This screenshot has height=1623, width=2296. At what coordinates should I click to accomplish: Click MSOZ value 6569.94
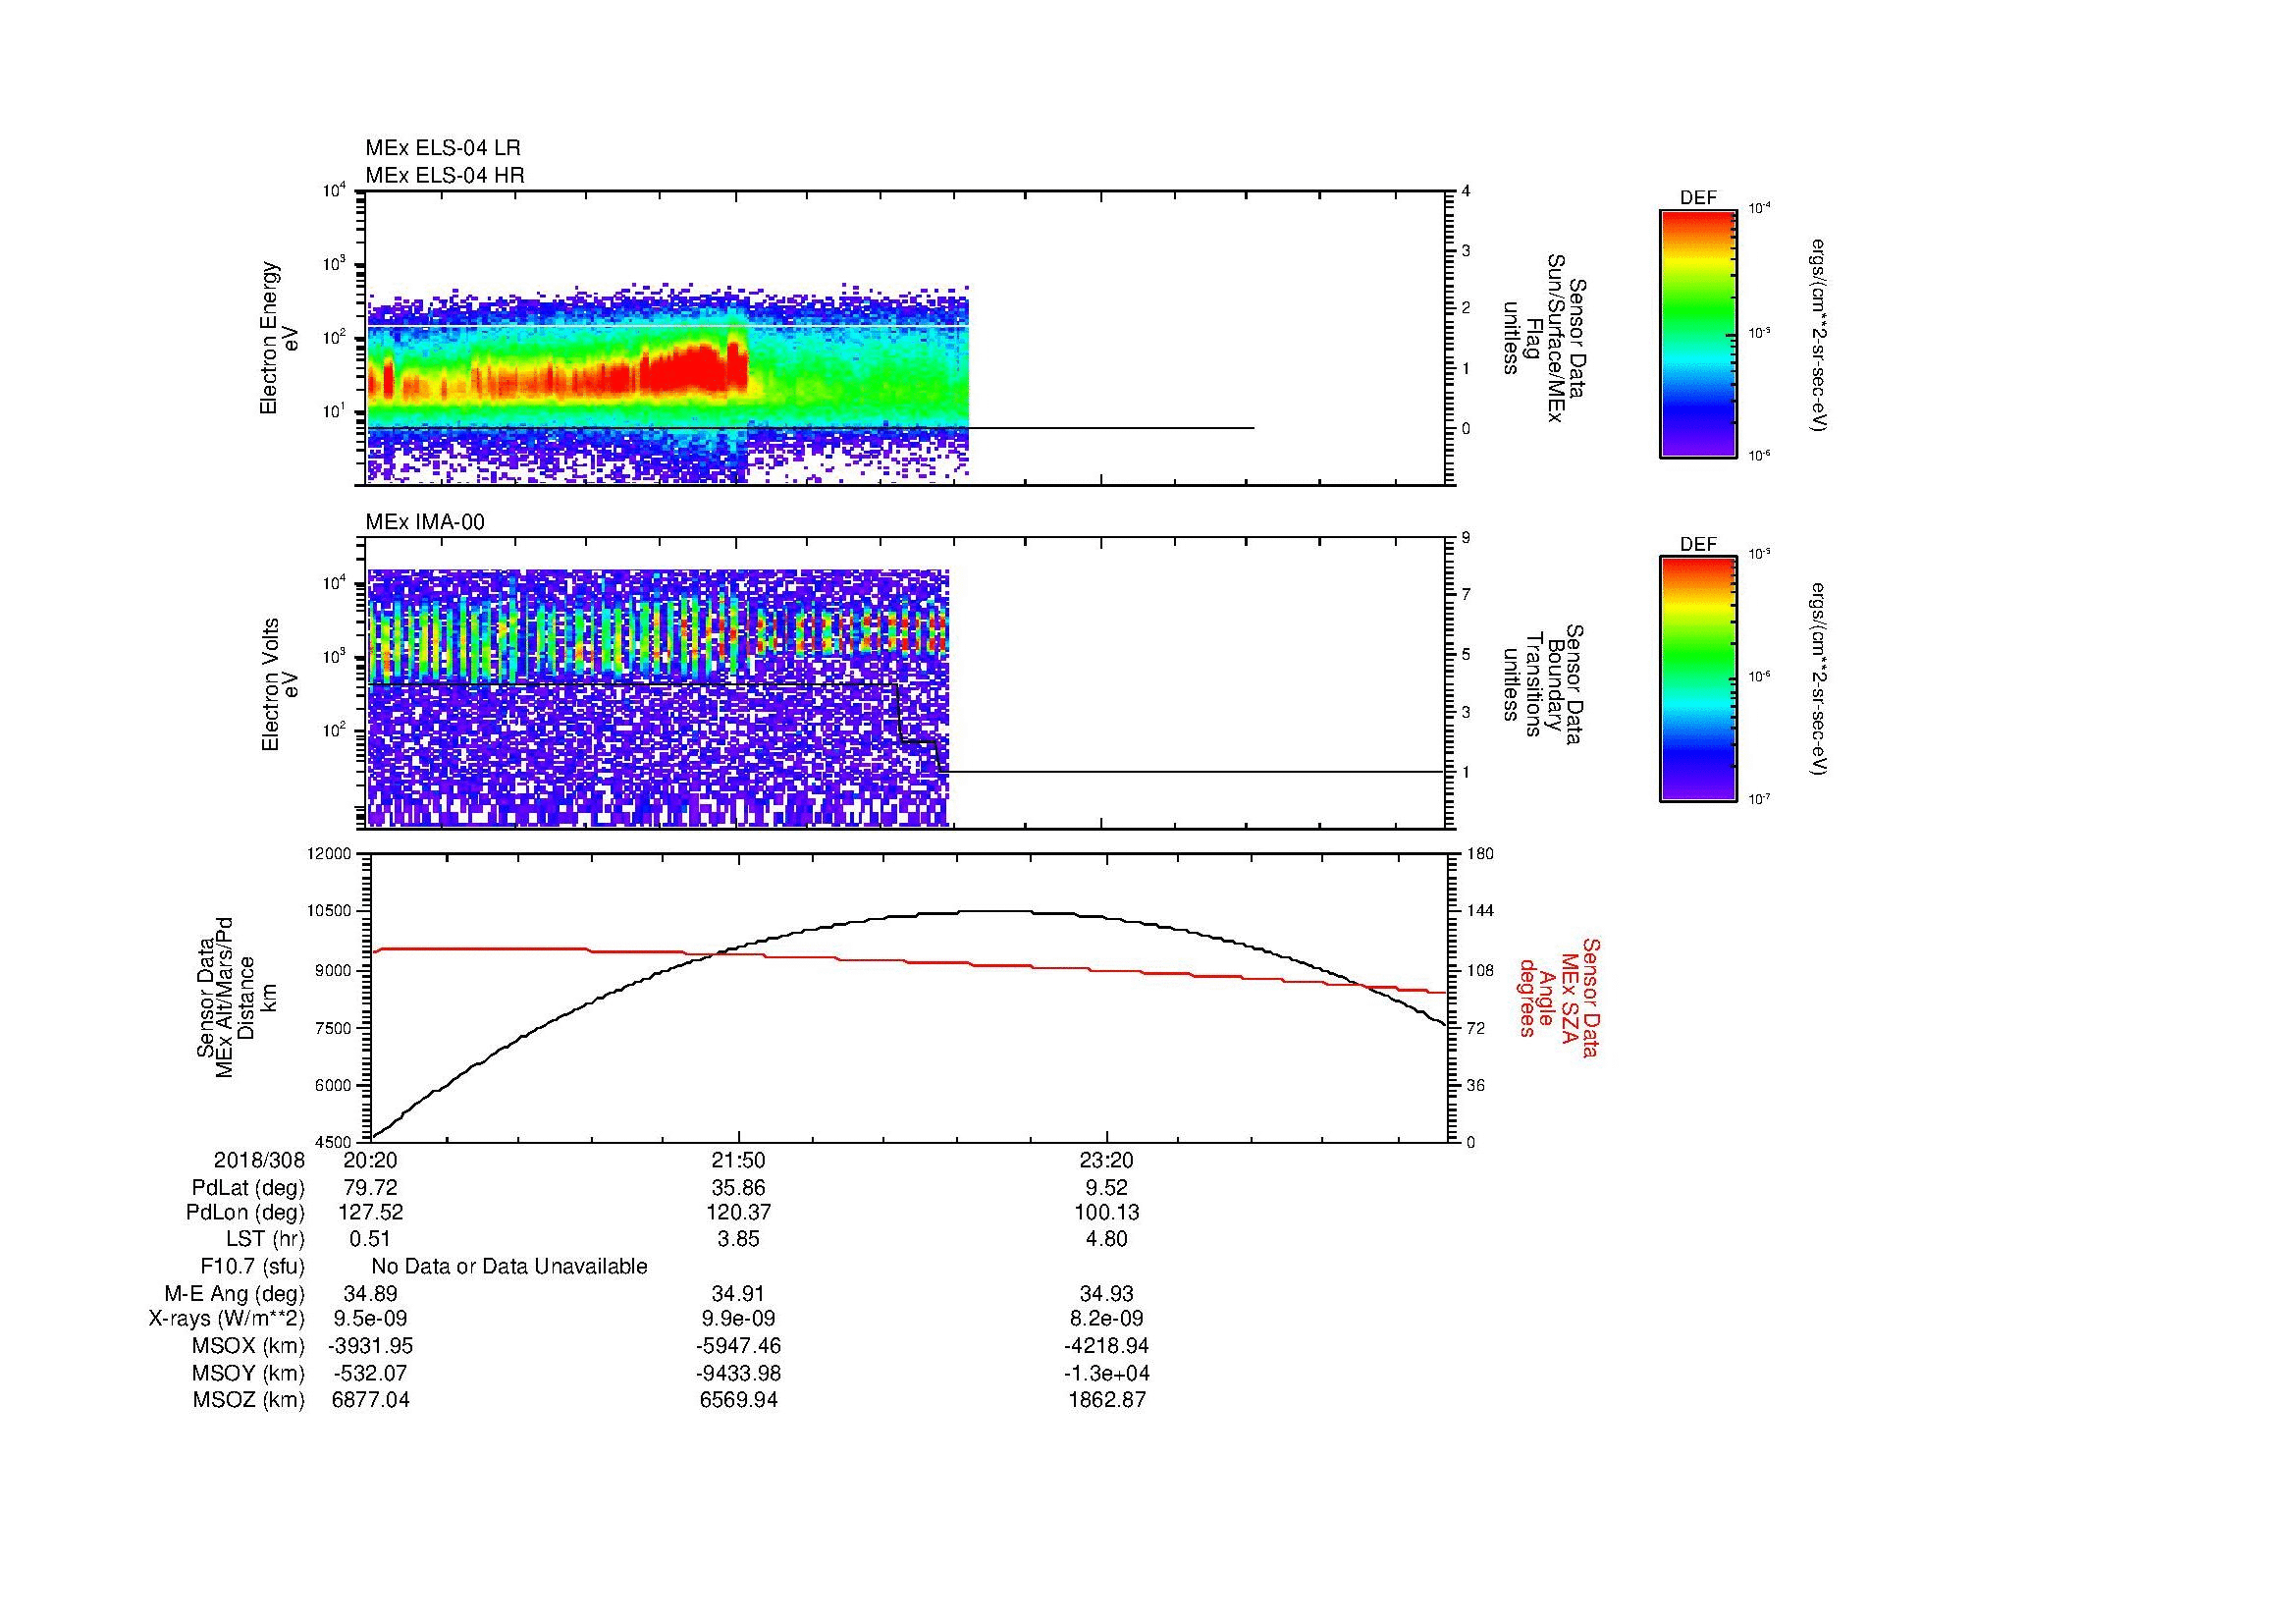(x=738, y=1400)
